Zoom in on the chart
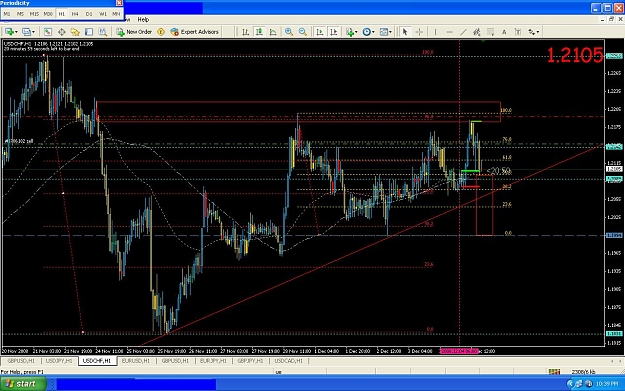This screenshot has height=391, width=625. click(289, 32)
